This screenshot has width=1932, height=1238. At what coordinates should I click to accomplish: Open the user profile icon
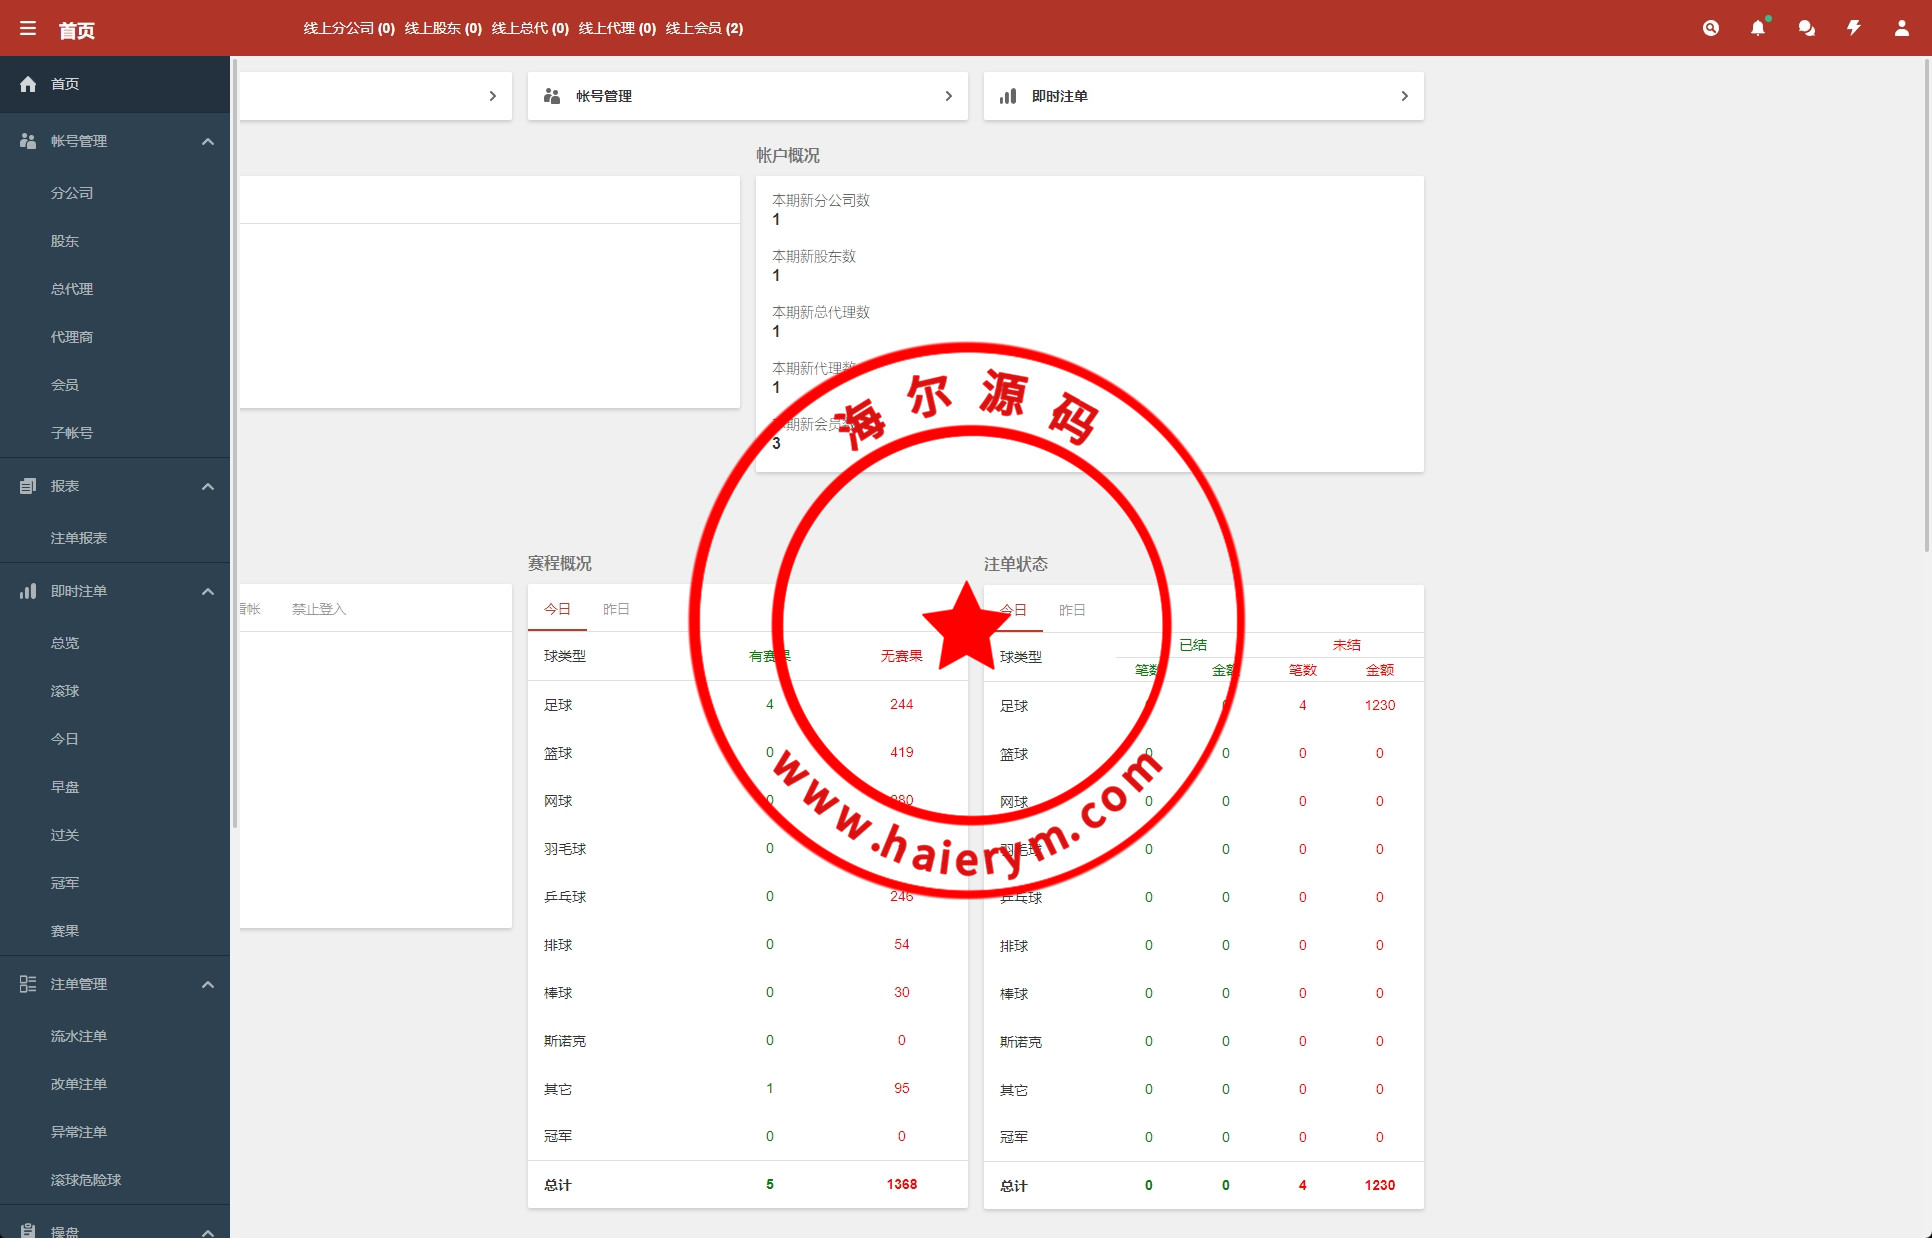pos(1901,28)
